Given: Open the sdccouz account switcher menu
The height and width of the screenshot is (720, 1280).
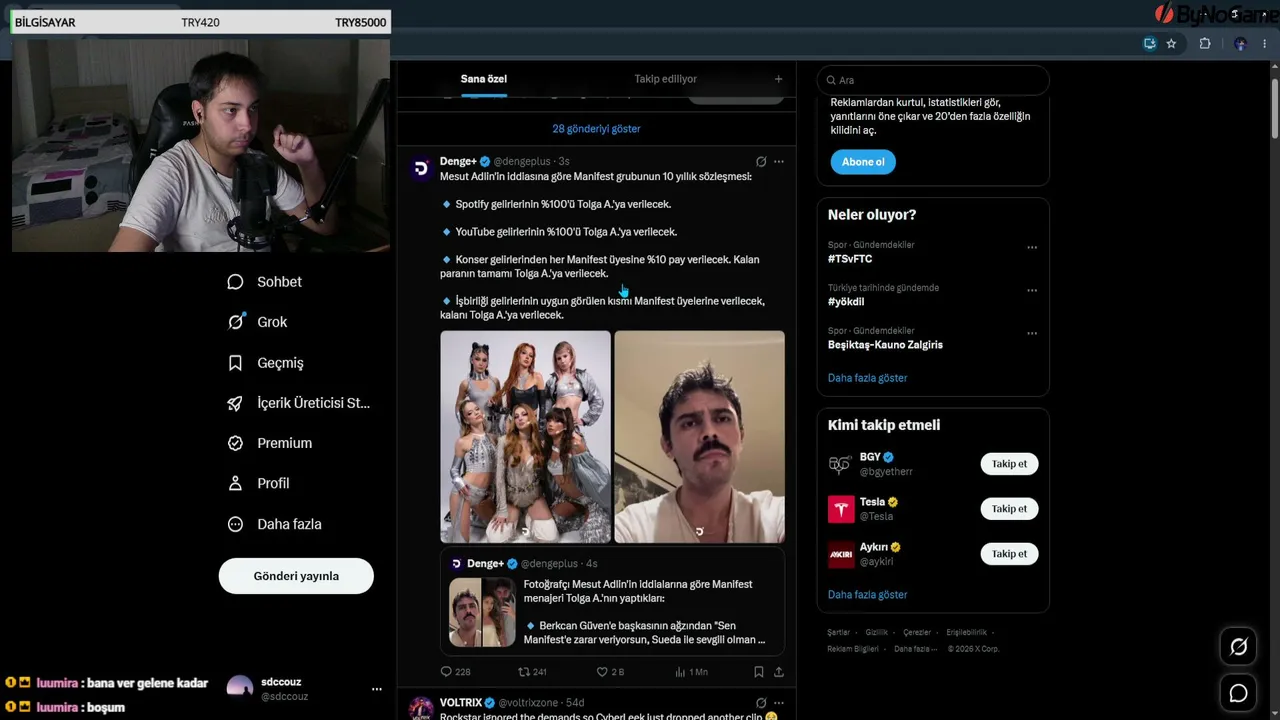Looking at the screenshot, I should [376, 689].
